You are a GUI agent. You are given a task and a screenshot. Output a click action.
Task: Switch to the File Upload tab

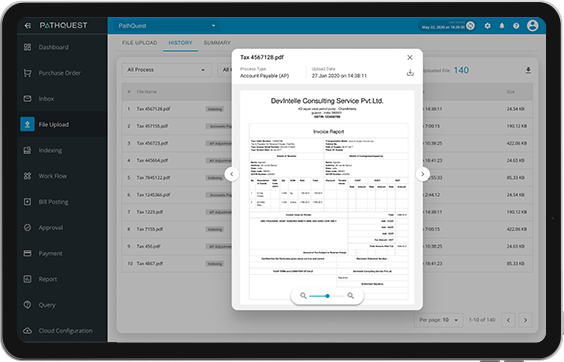coord(140,43)
